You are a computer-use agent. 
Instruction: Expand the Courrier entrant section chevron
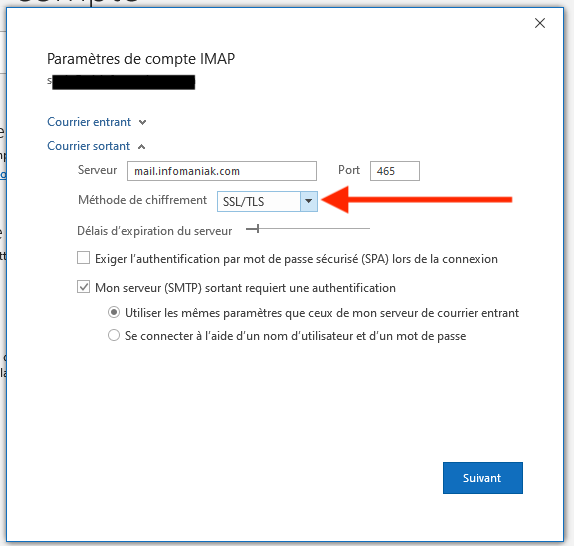142,123
